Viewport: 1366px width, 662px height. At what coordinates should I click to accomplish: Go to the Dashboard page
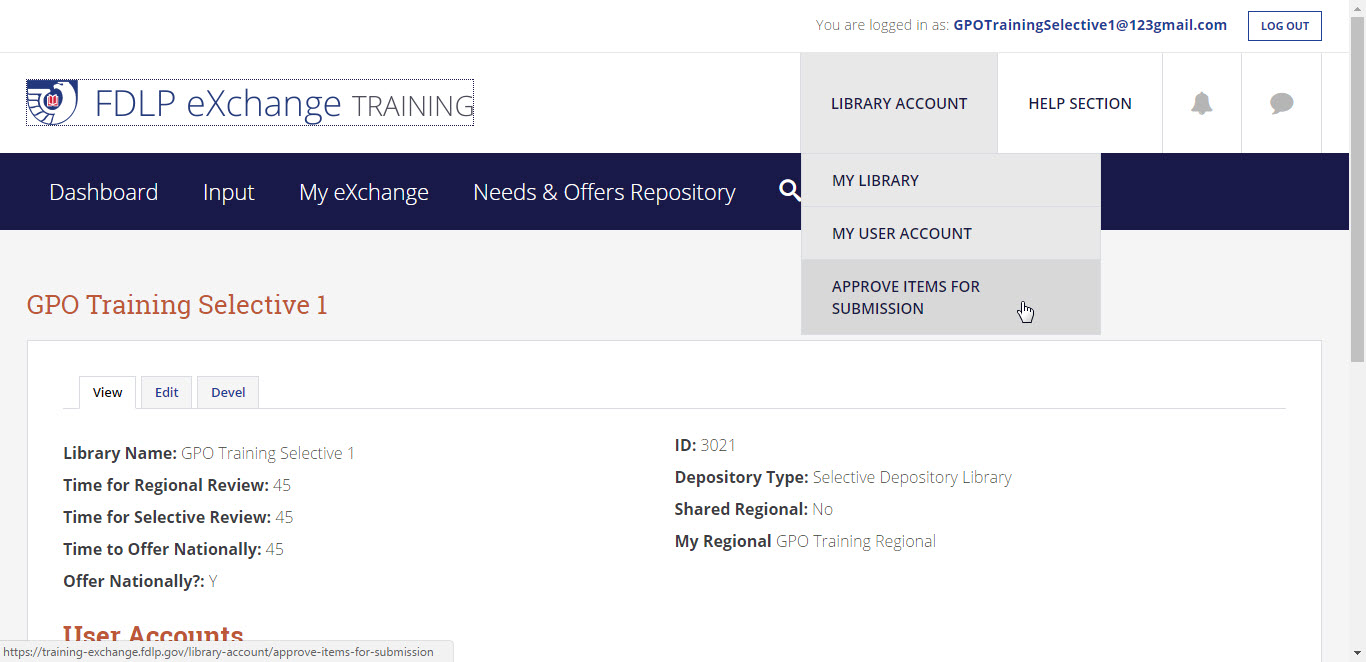(104, 192)
